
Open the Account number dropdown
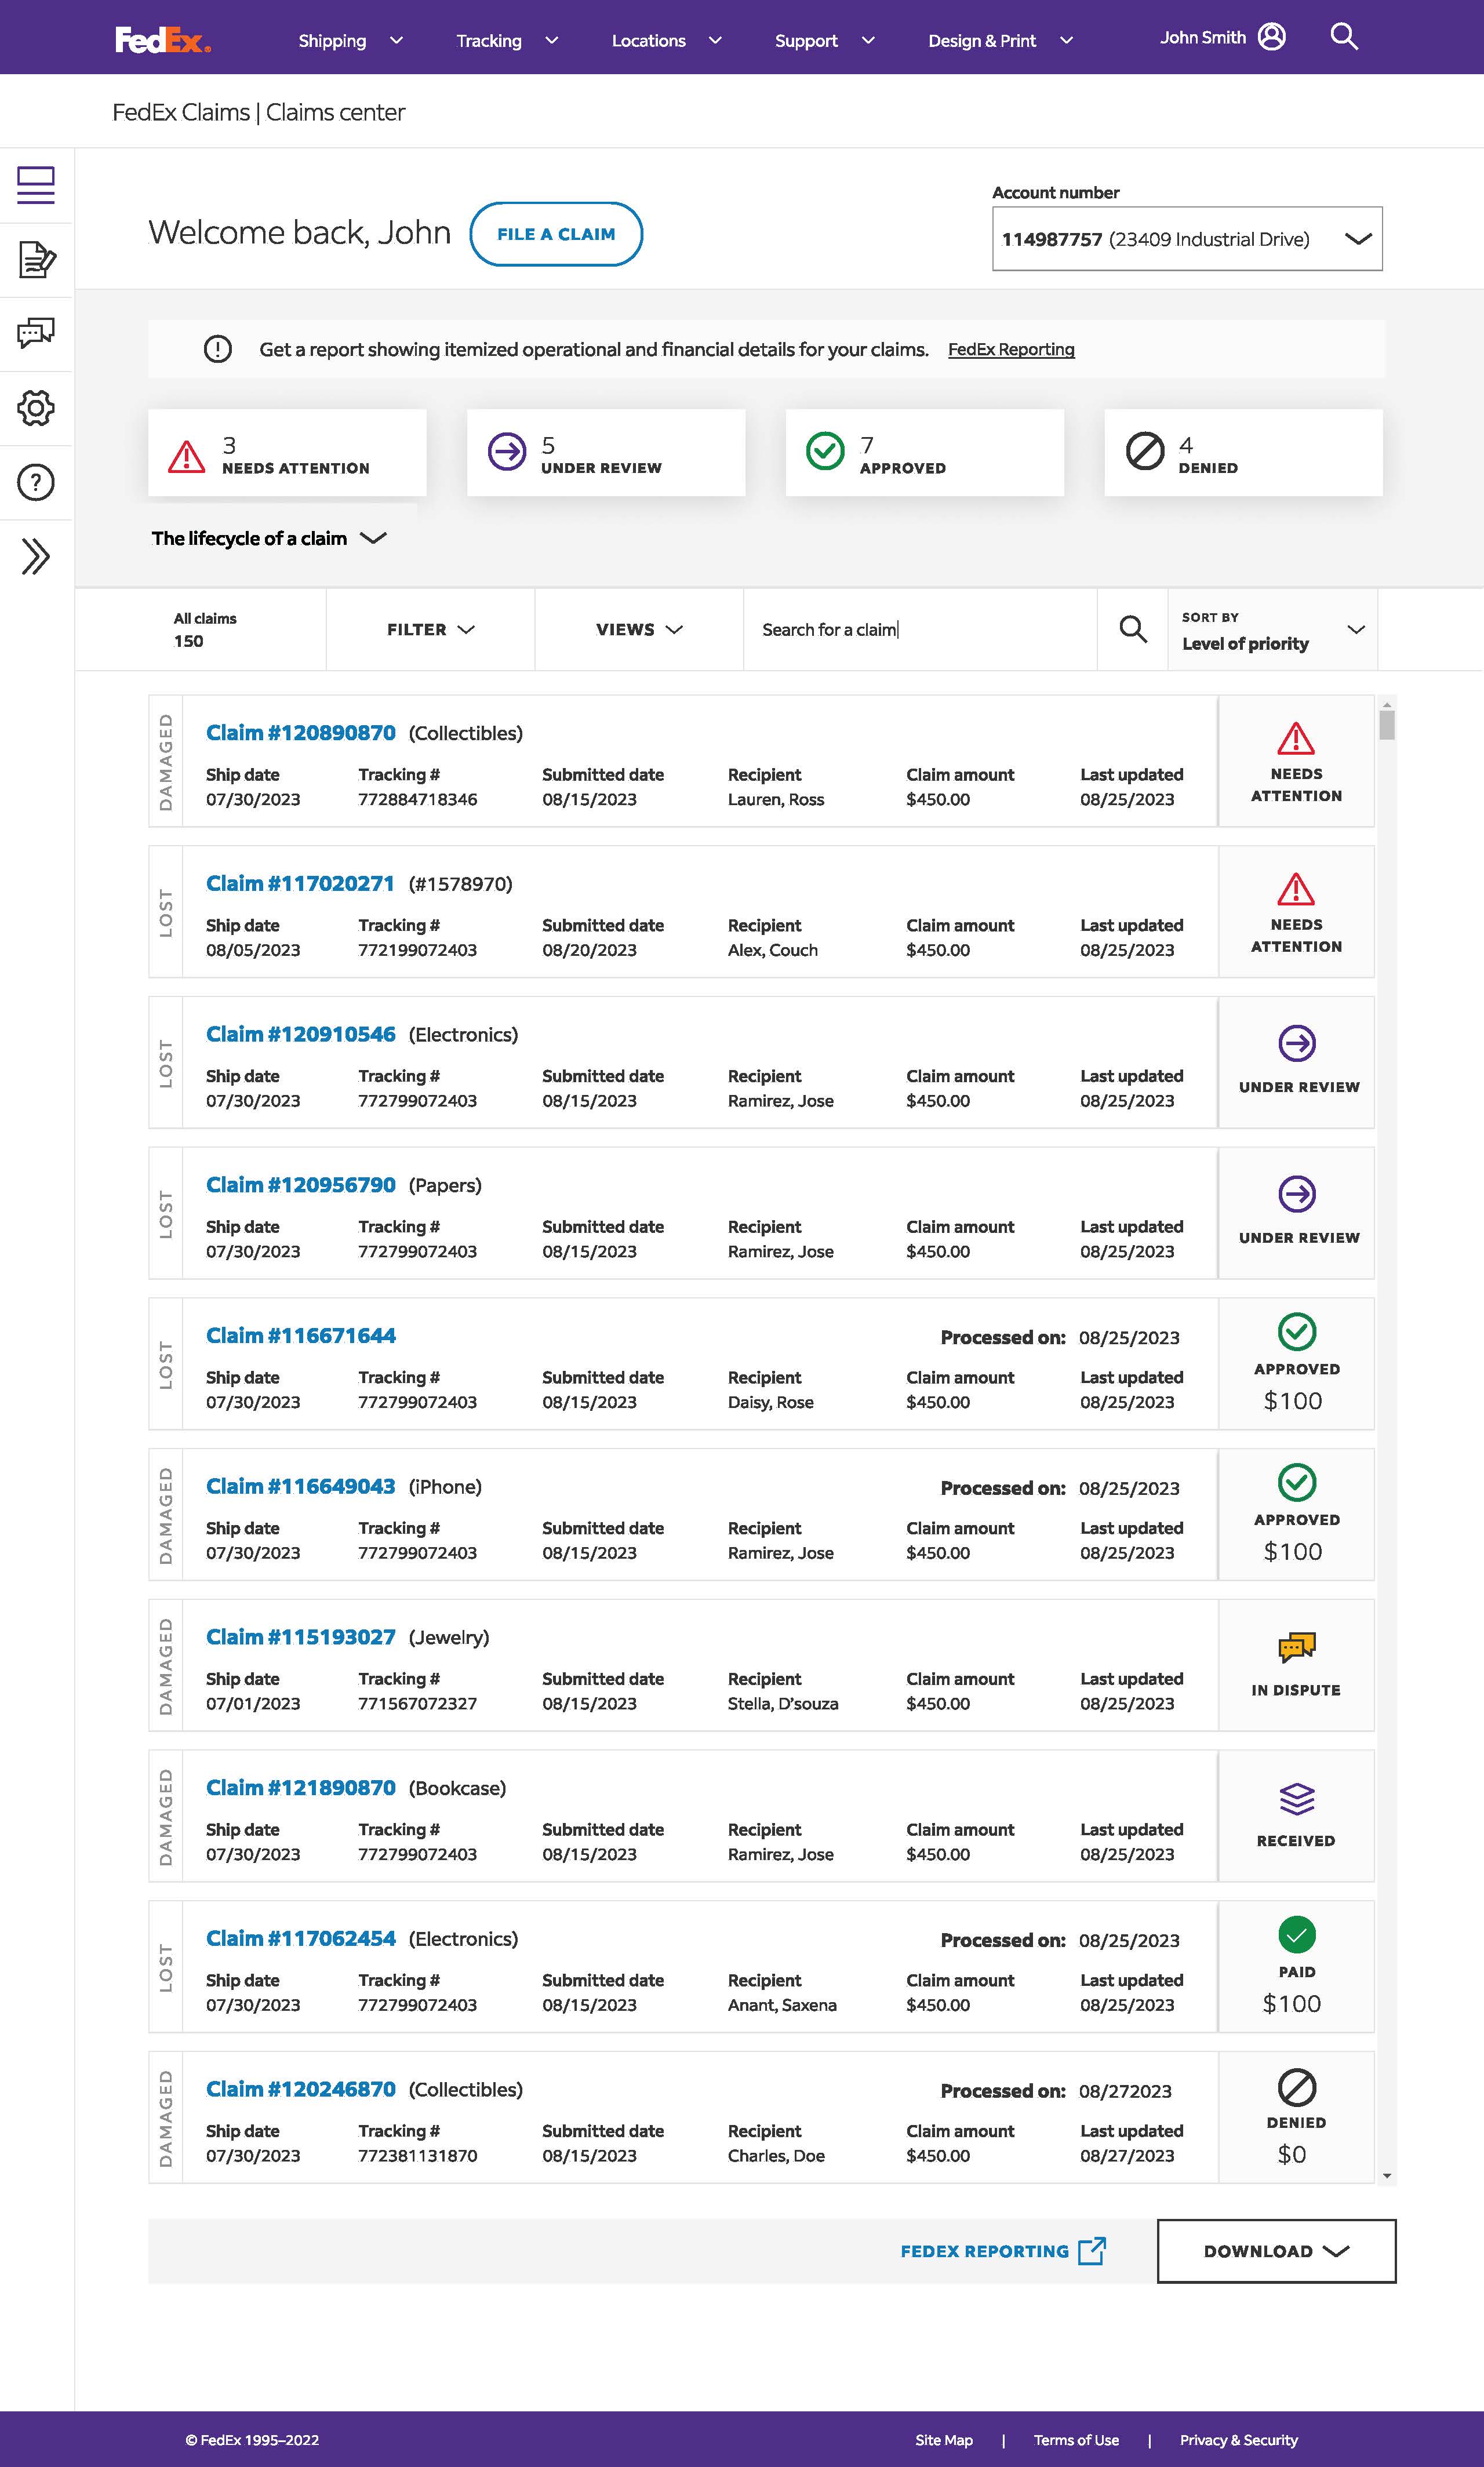[x=1187, y=239]
